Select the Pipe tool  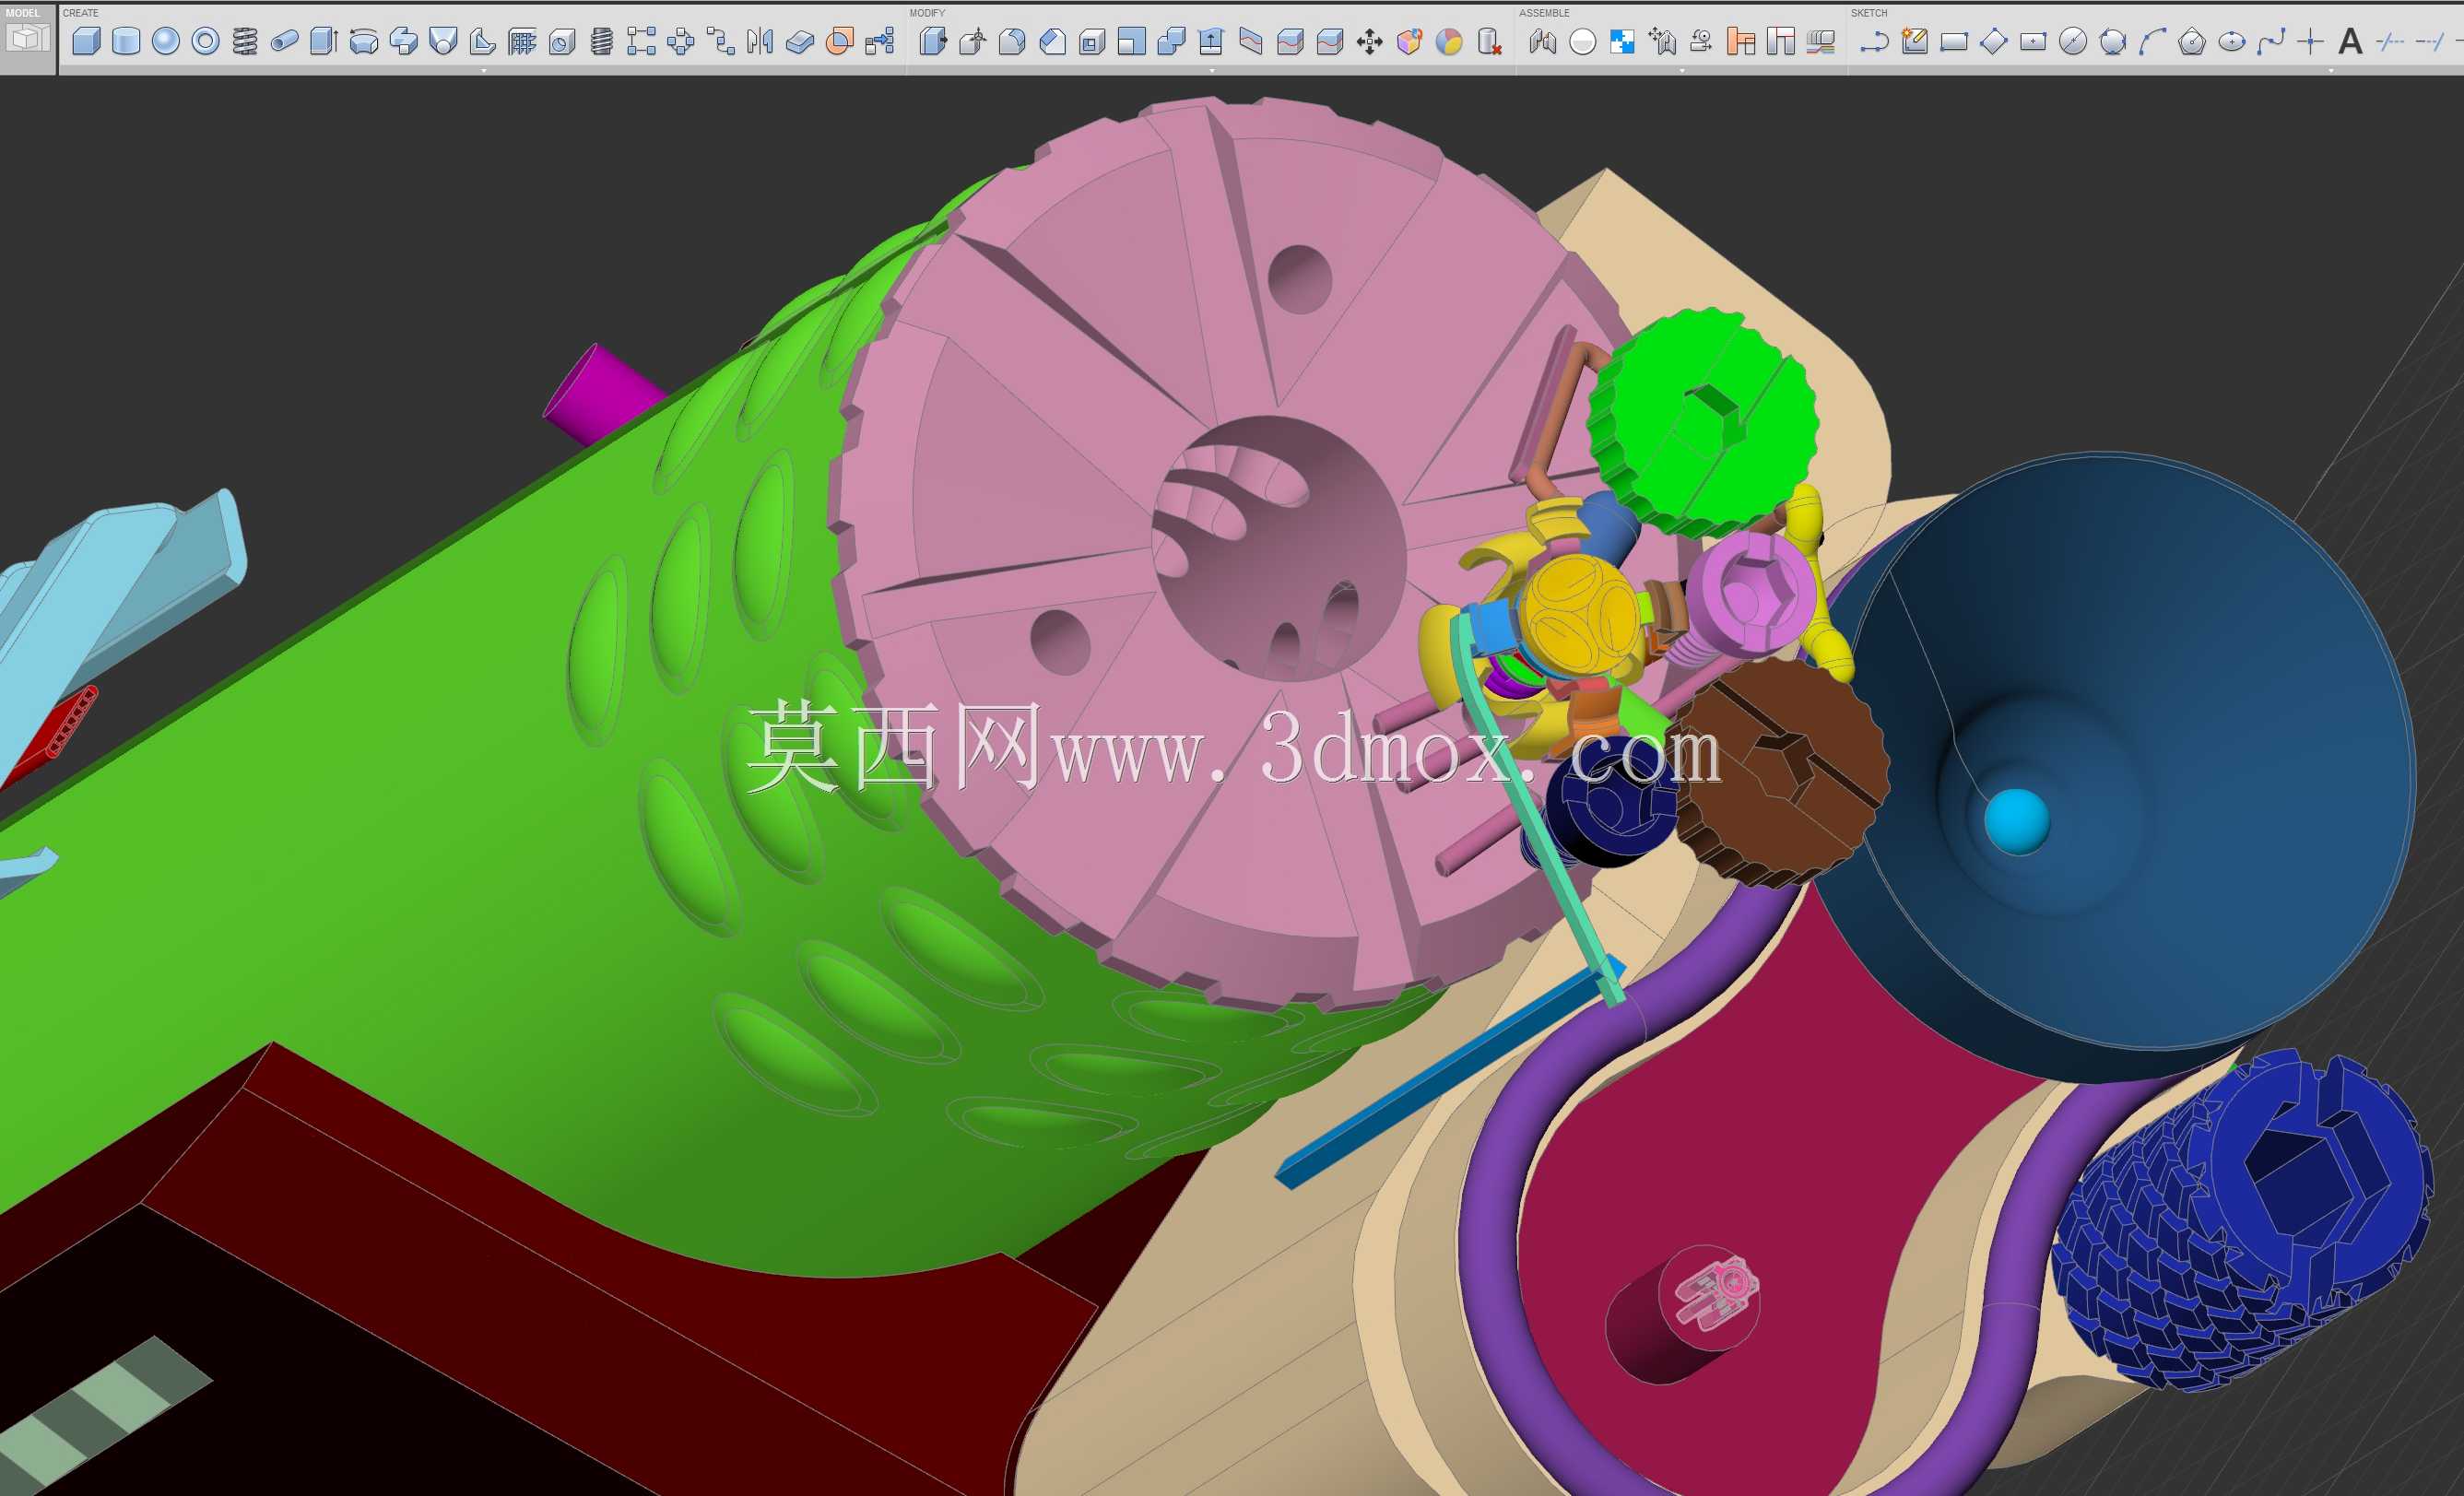click(x=285, y=41)
